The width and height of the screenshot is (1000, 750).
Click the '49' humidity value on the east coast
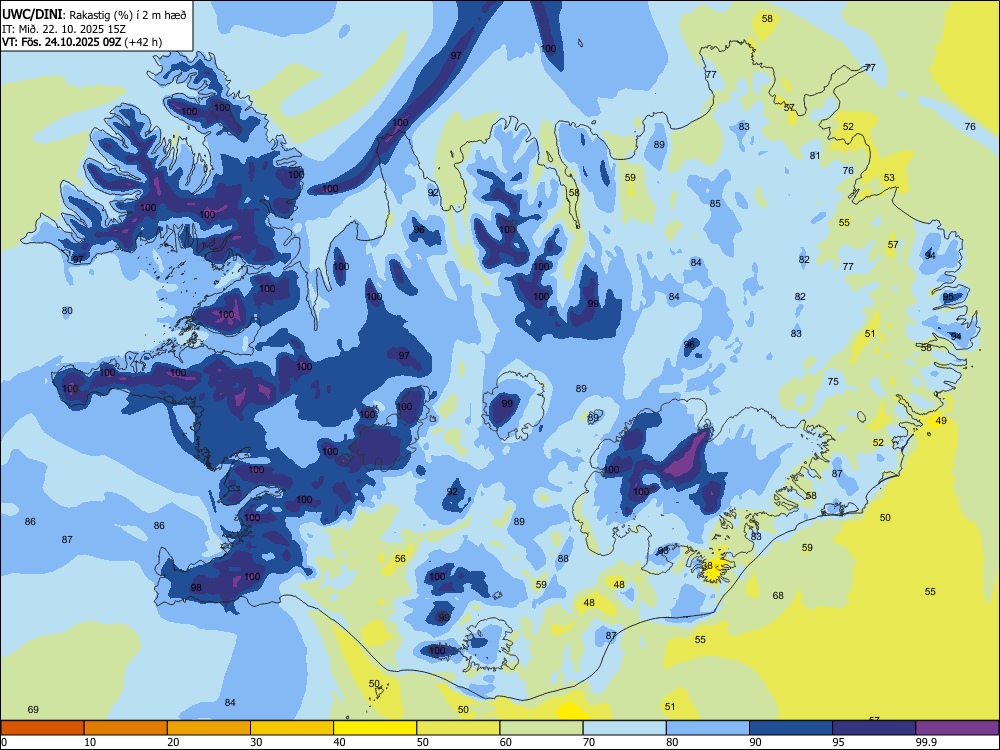coord(941,420)
